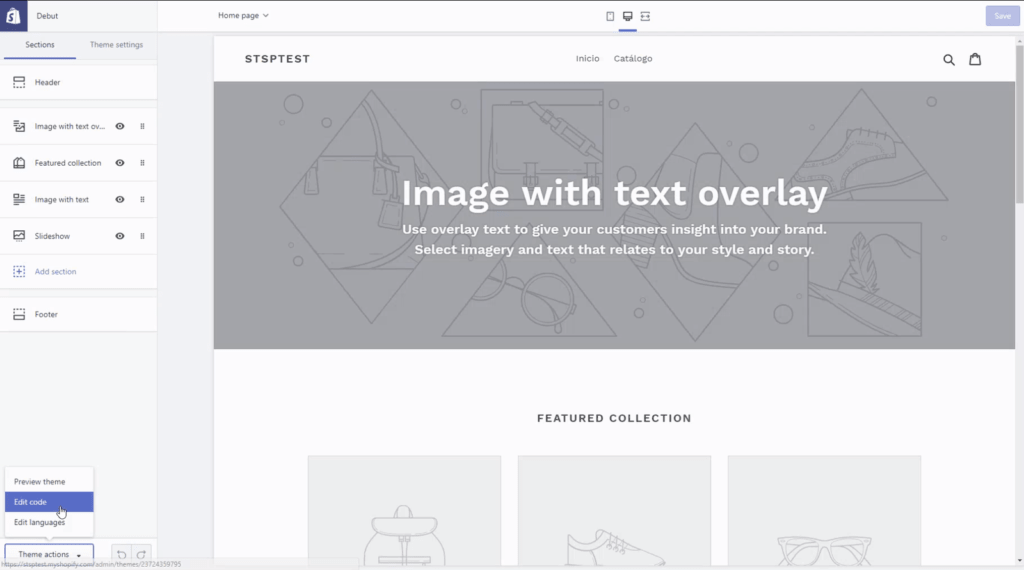Click the Save button

coord(1002,16)
